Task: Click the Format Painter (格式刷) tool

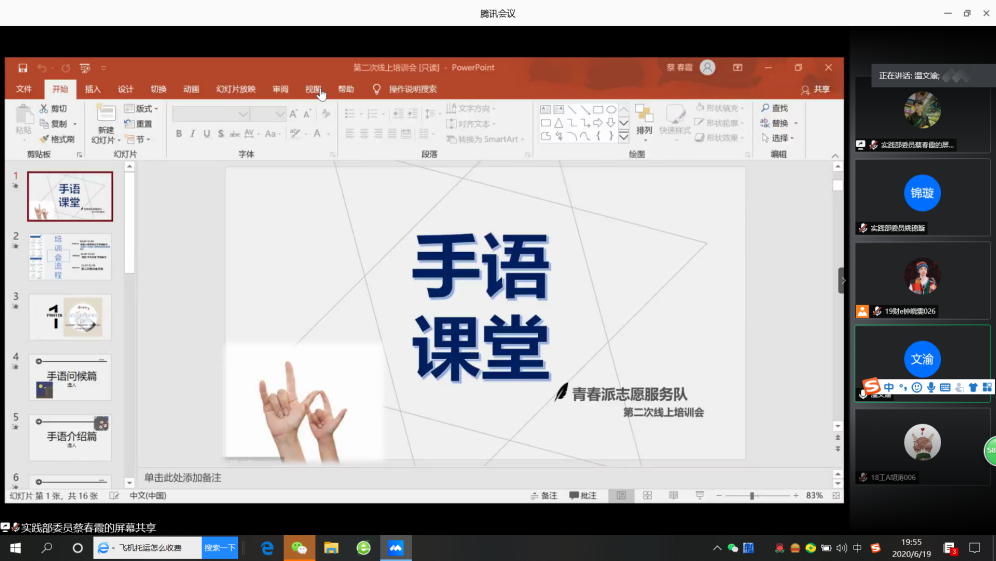Action: coord(57,139)
